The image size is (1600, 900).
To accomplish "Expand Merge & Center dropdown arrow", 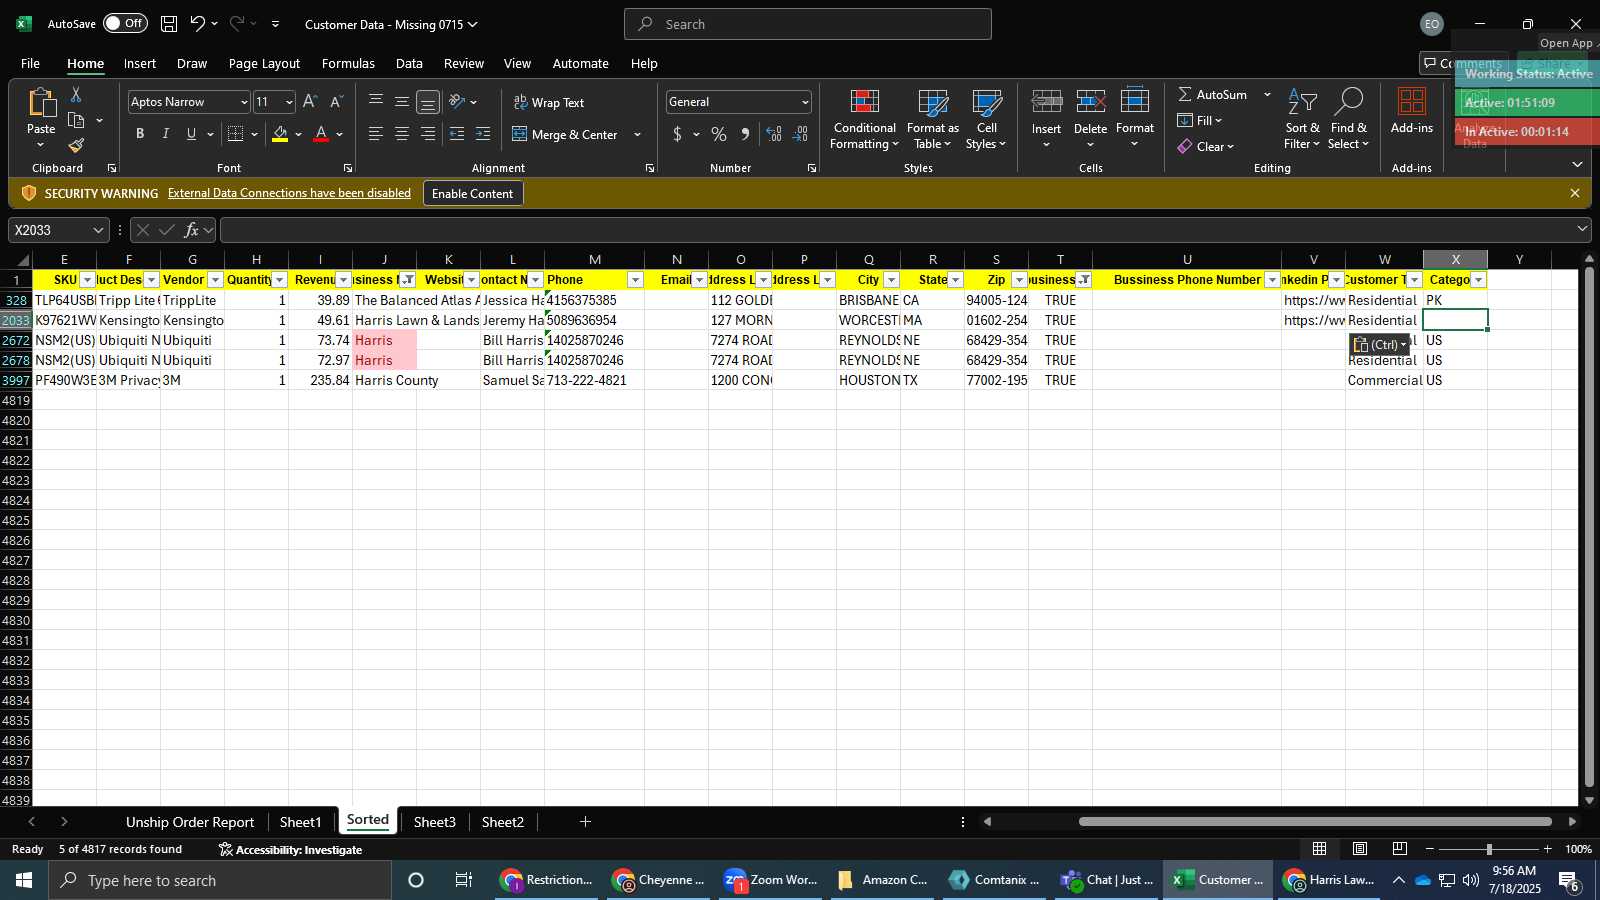I will 637,134.
